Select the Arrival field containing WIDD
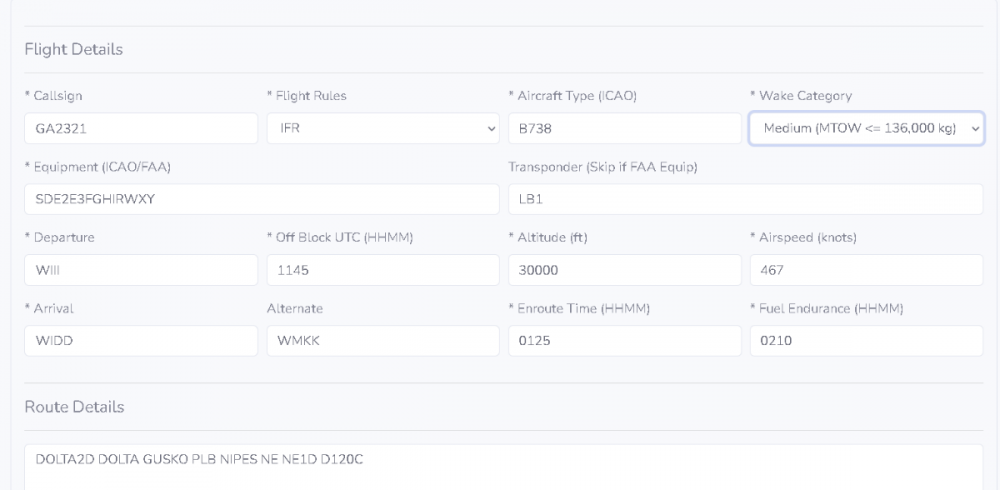1000x490 pixels. 141,341
